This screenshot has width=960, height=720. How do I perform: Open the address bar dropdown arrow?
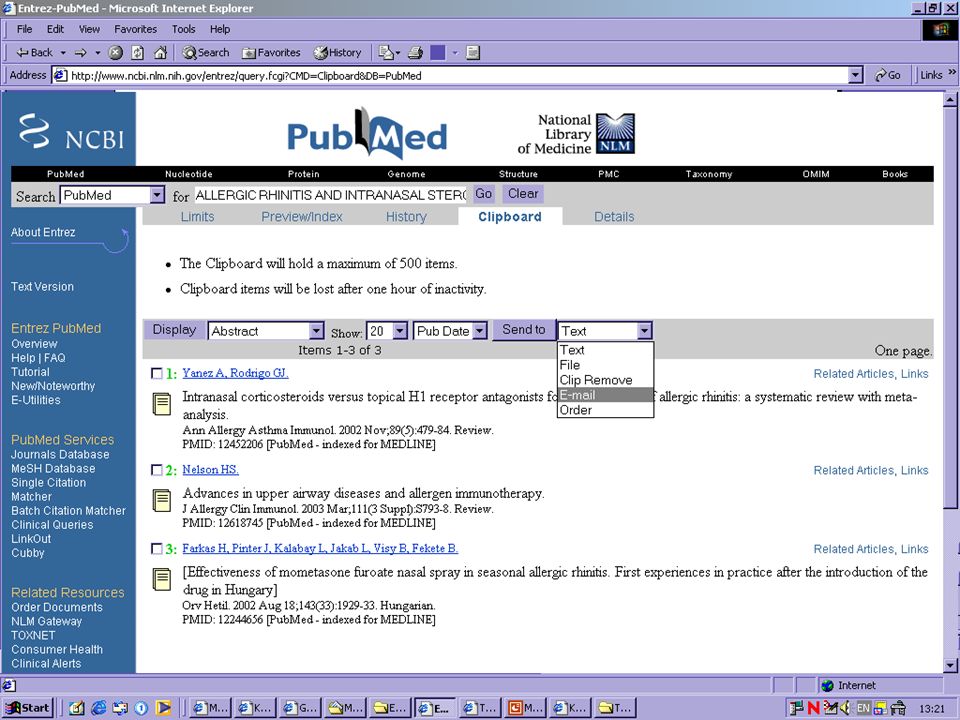856,75
